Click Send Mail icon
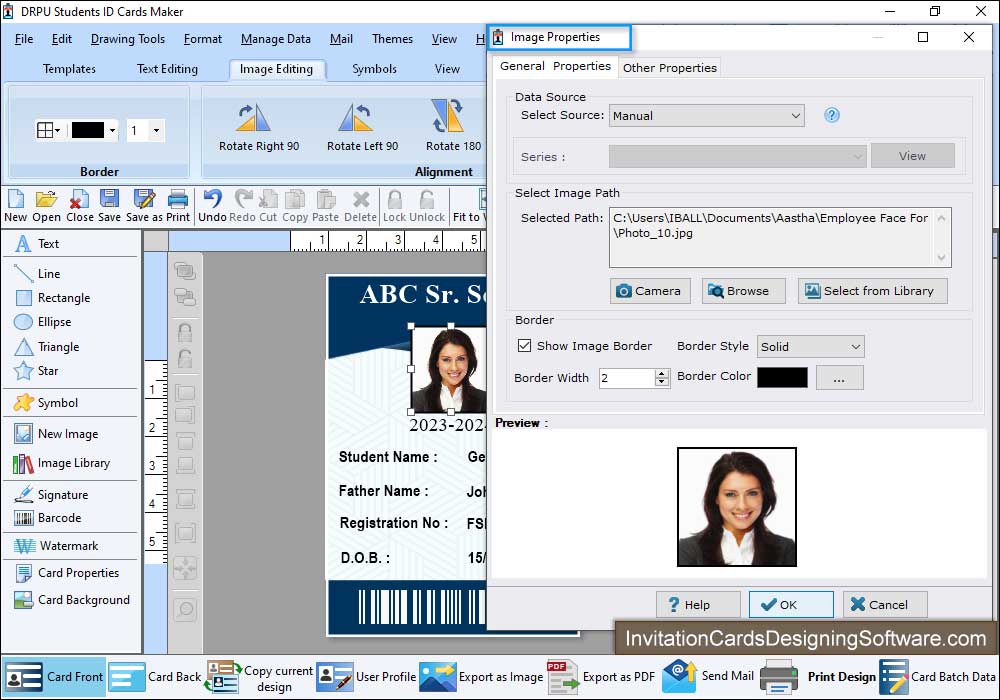Image resolution: width=1000 pixels, height=700 pixels. click(x=679, y=676)
